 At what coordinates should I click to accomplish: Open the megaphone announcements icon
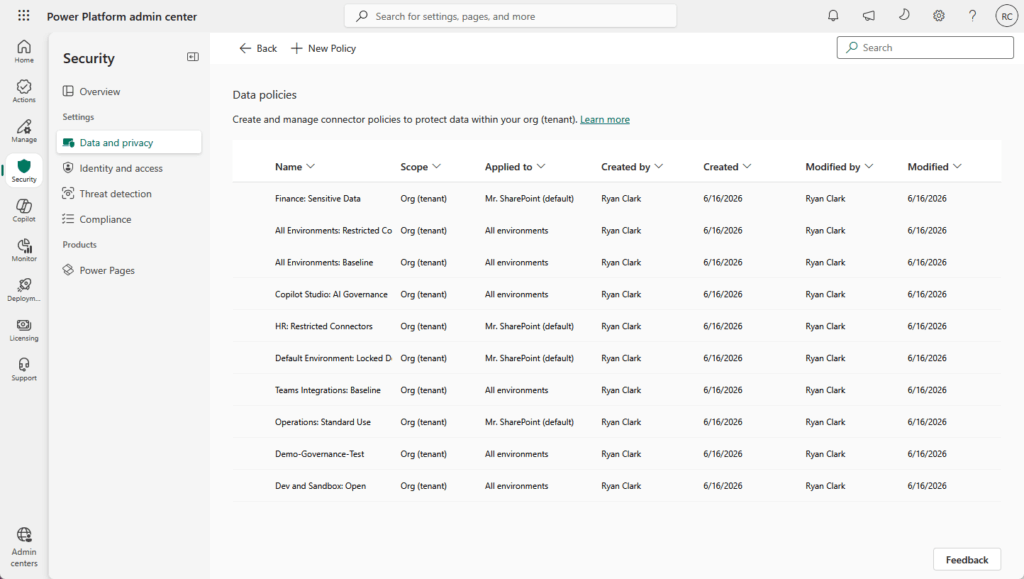(x=869, y=16)
